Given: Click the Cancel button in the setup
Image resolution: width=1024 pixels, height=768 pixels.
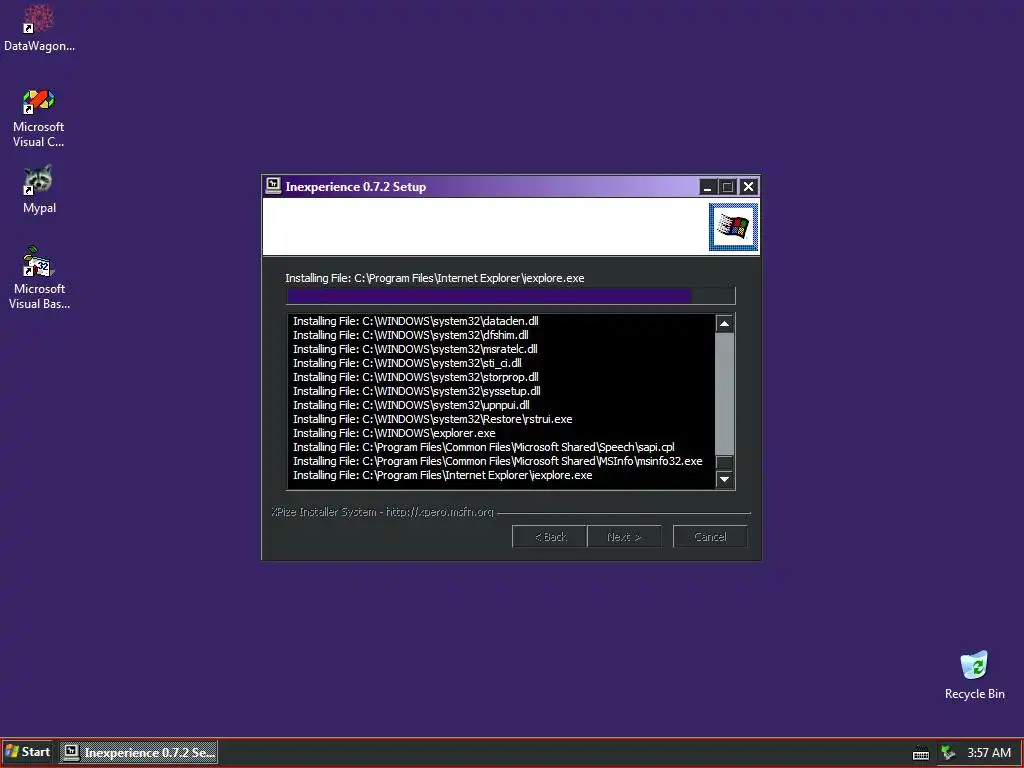Looking at the screenshot, I should (x=710, y=537).
